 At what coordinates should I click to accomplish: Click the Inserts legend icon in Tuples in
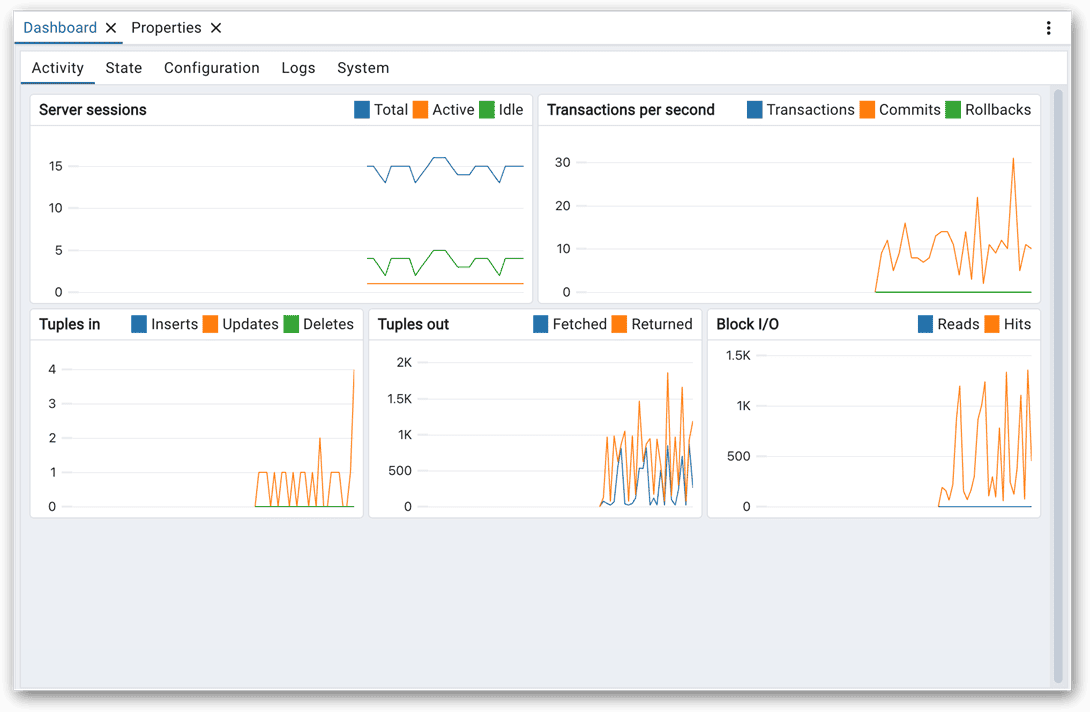click(x=137, y=323)
